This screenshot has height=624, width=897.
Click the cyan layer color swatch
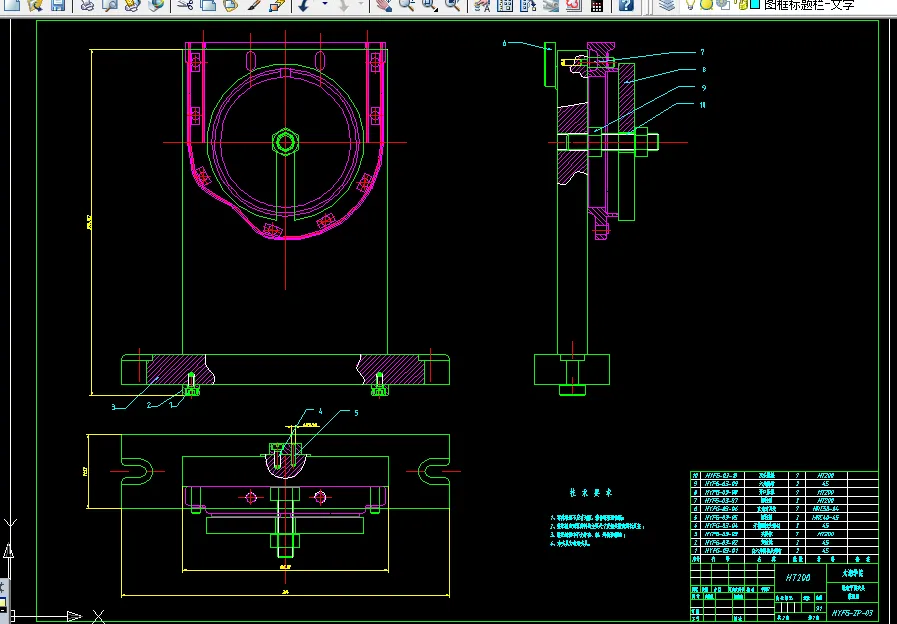(x=755, y=5)
